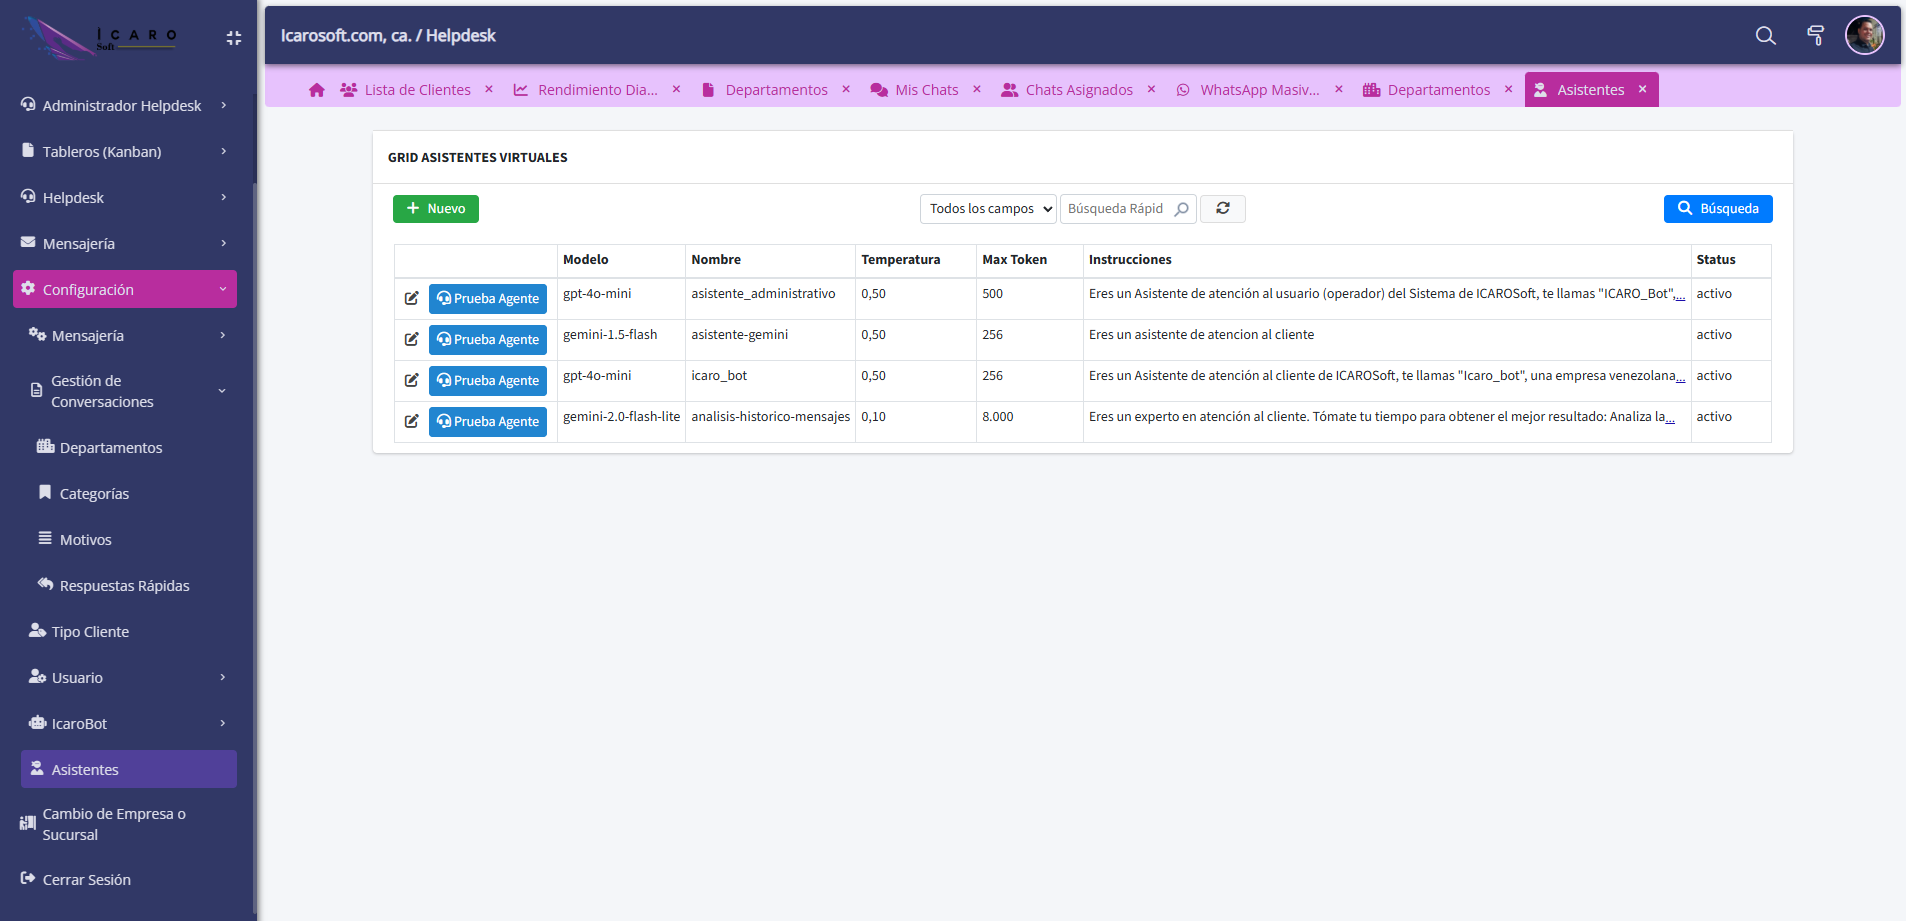The width and height of the screenshot is (1906, 921).
Task: Sort by the Nombre column header
Action: coord(716,259)
